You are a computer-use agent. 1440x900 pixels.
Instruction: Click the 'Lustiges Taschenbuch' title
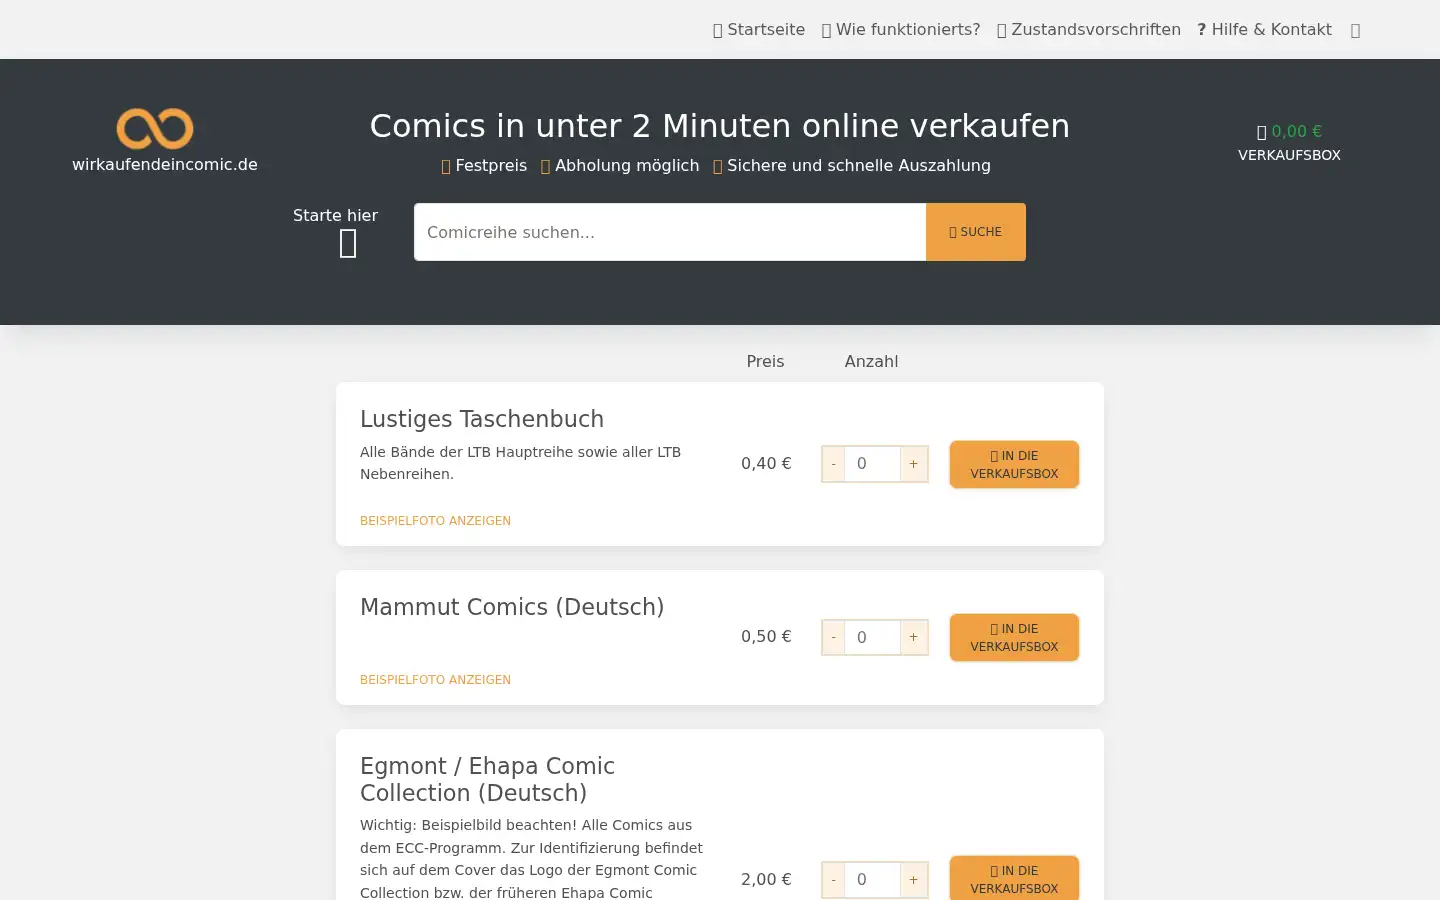(x=482, y=419)
